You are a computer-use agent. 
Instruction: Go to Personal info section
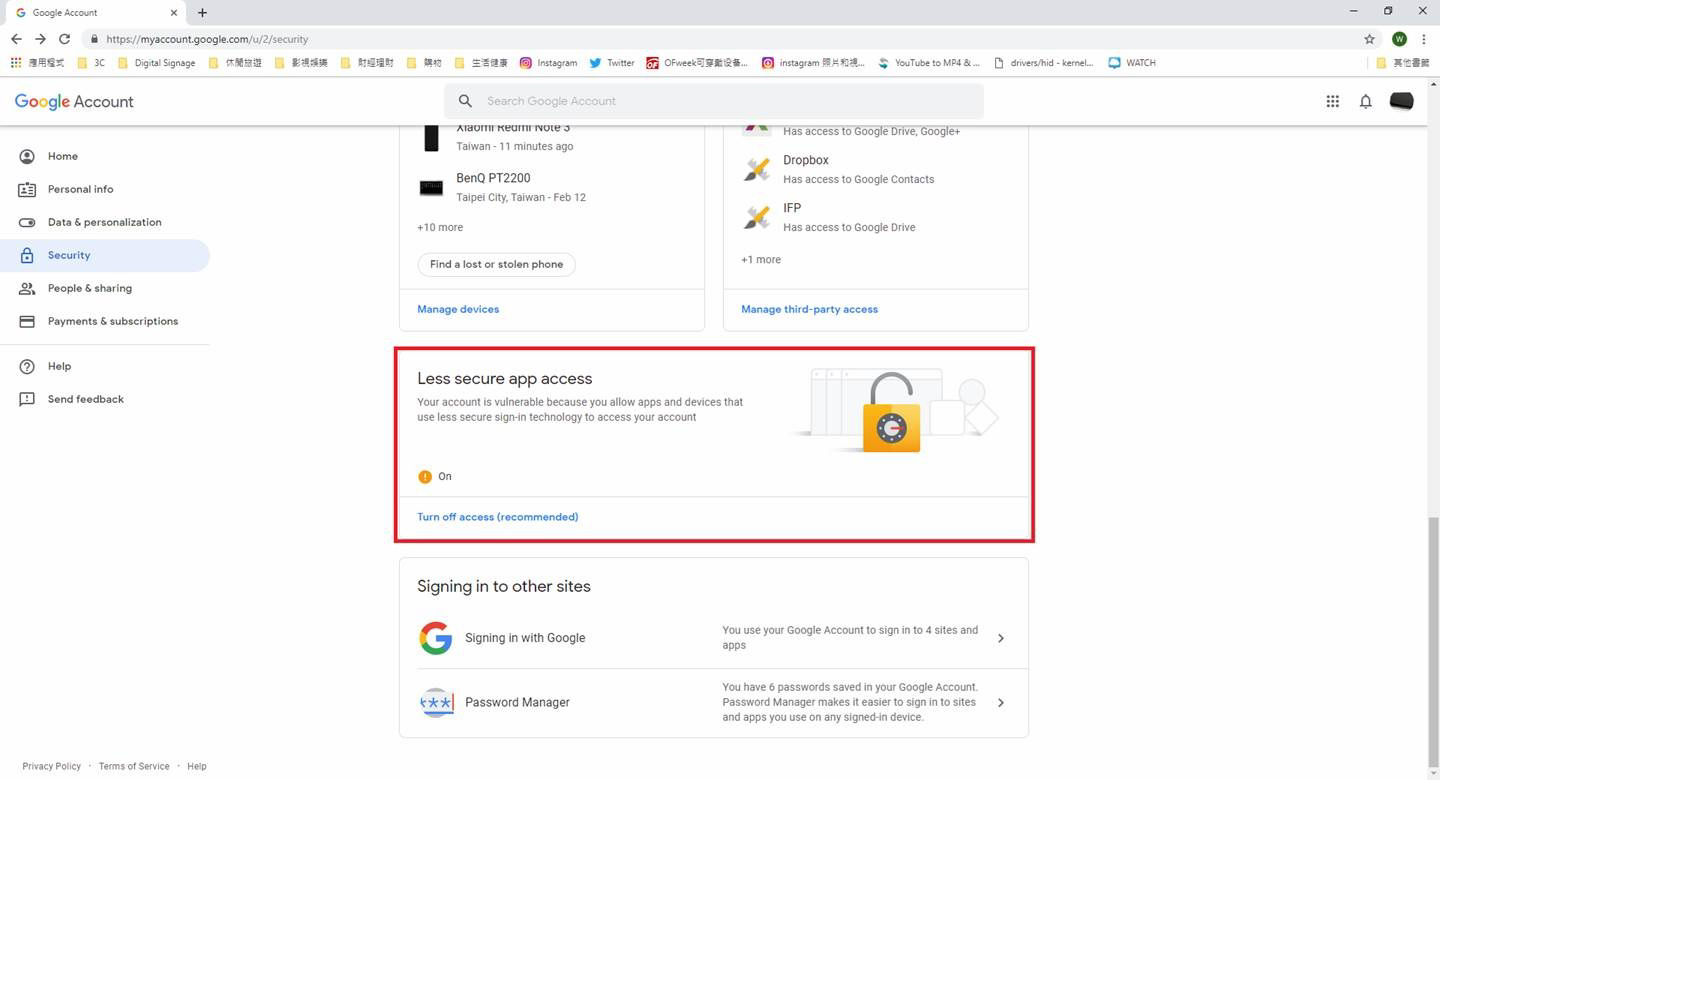(x=80, y=189)
